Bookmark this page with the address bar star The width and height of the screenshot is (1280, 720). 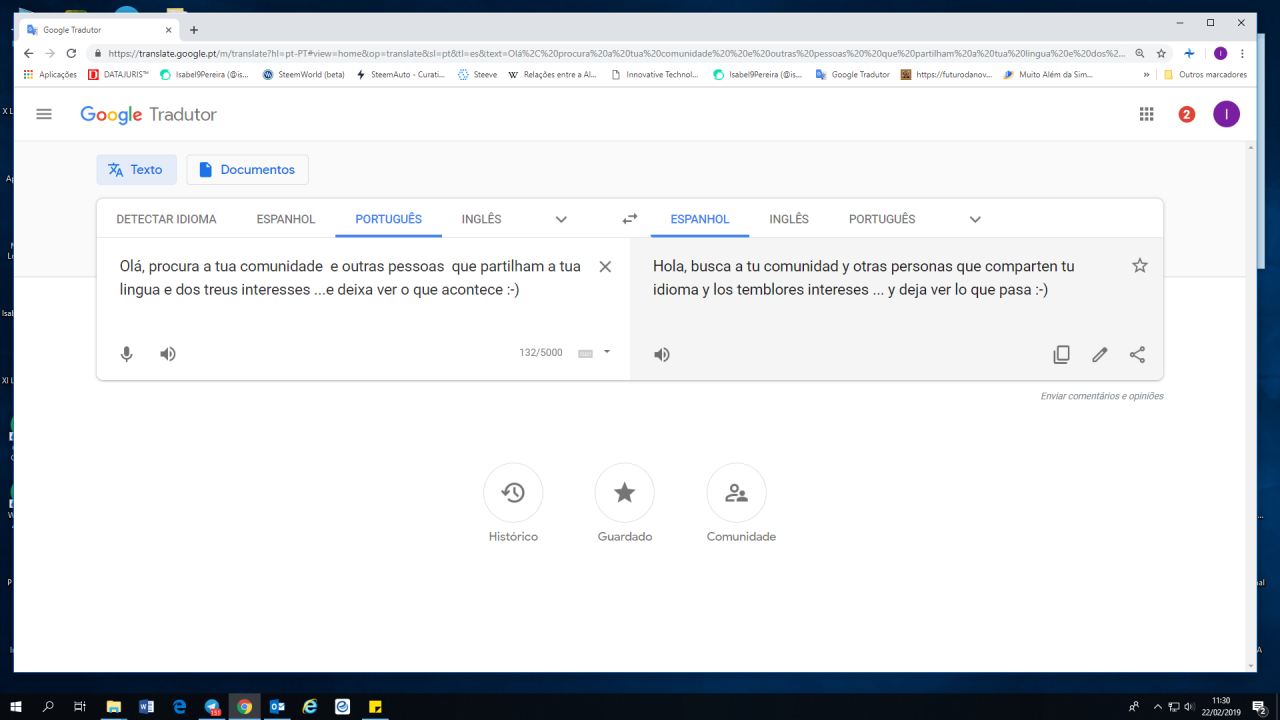pyautogui.click(x=1161, y=54)
